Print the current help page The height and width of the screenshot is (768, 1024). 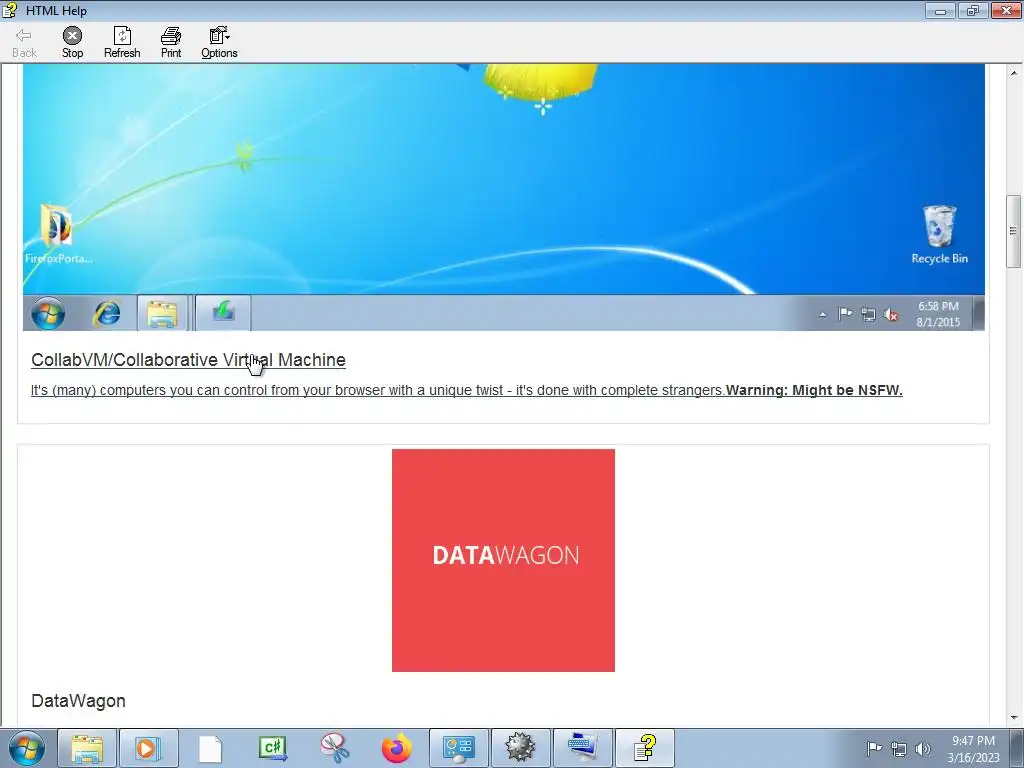[171, 43]
